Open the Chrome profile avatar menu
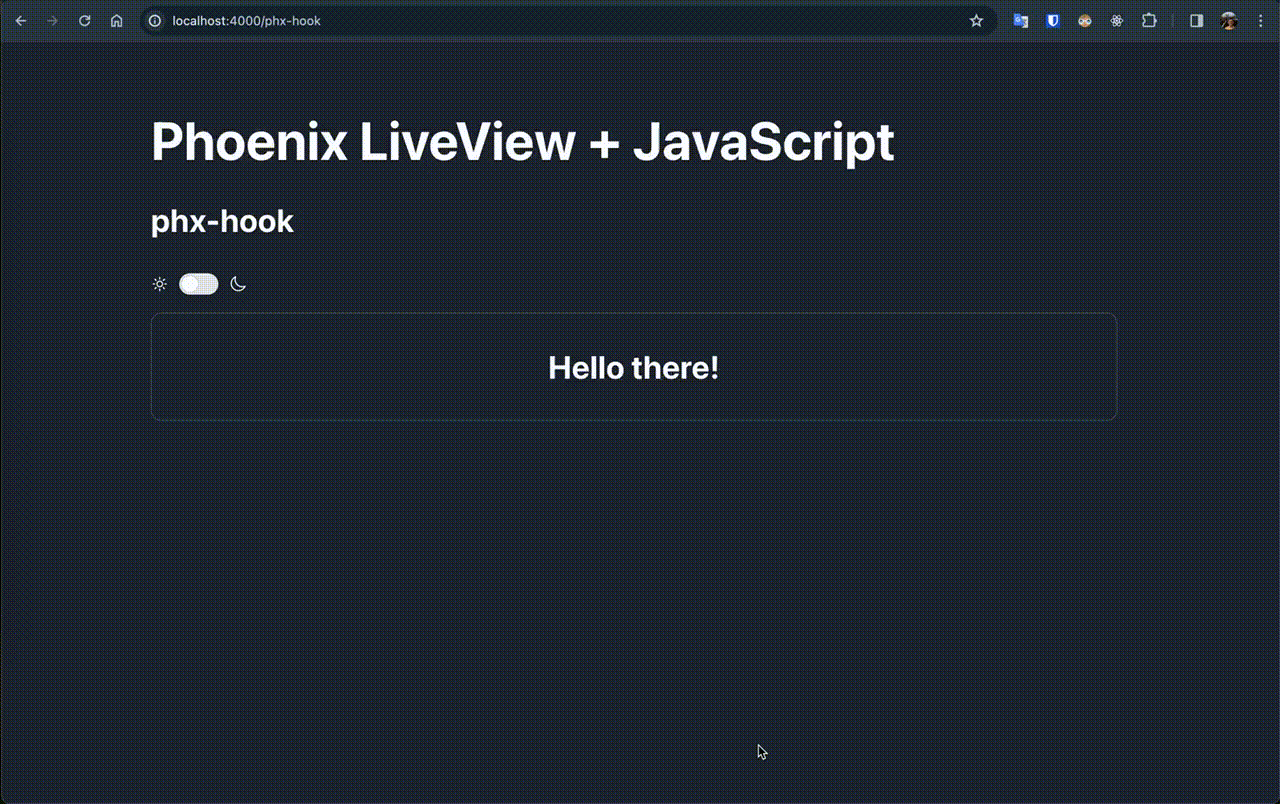1280x804 pixels. pos(1228,20)
